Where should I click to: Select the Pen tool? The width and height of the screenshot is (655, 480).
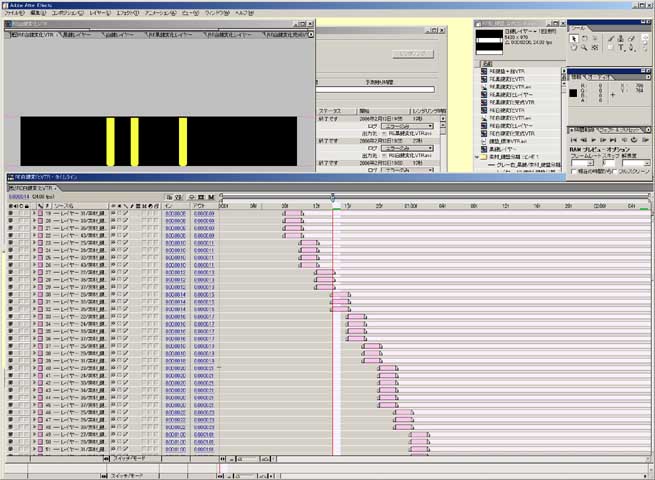[631, 47]
